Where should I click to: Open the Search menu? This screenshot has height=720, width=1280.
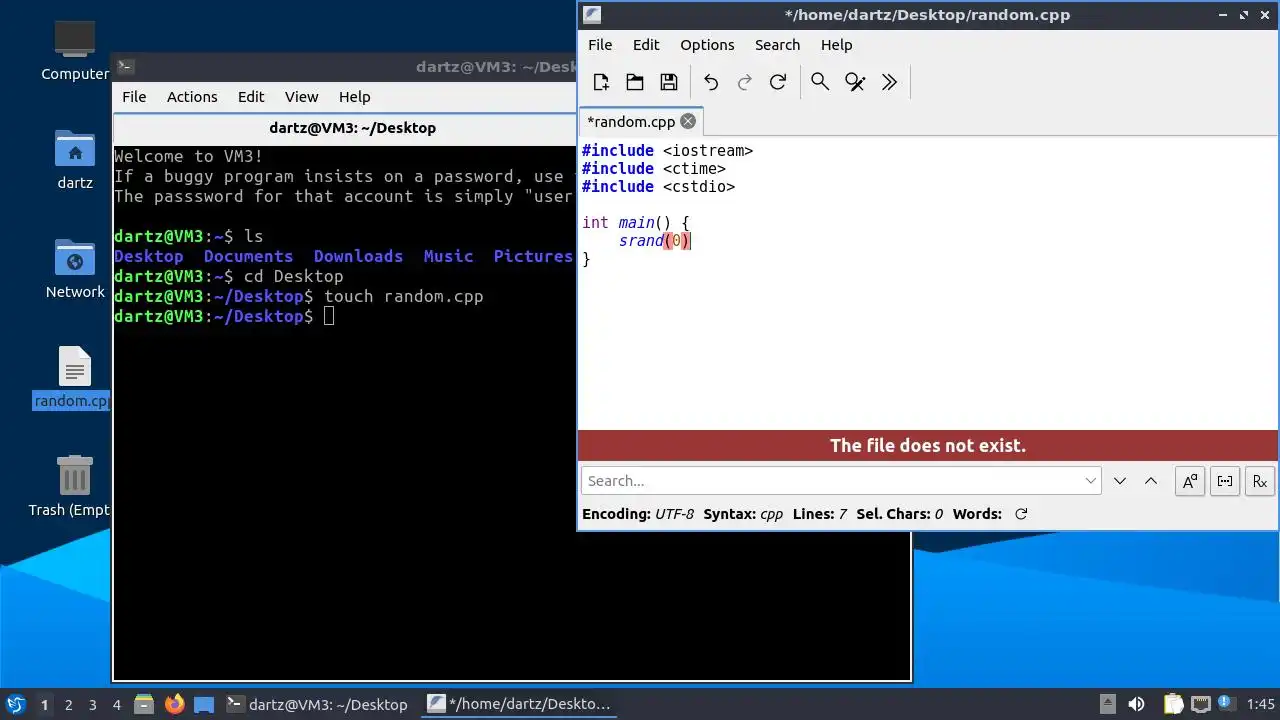click(x=777, y=45)
